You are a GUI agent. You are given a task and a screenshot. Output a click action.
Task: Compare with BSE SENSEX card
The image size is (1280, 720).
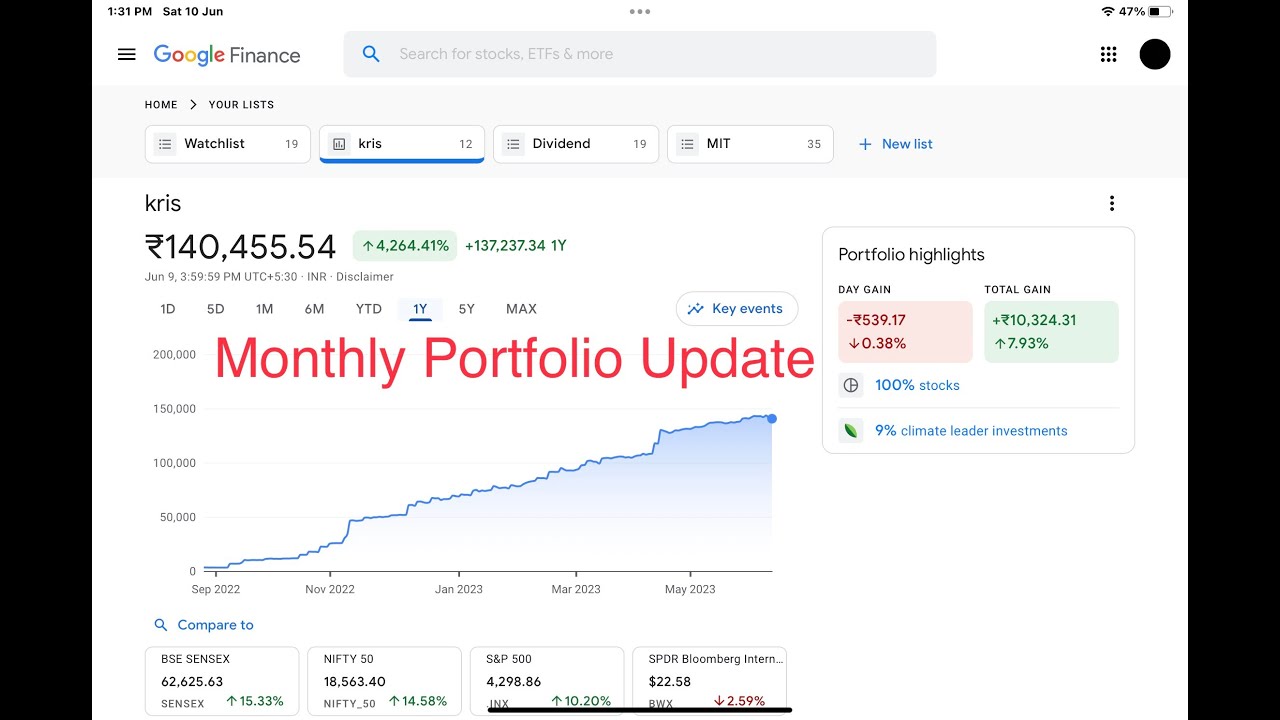(222, 681)
